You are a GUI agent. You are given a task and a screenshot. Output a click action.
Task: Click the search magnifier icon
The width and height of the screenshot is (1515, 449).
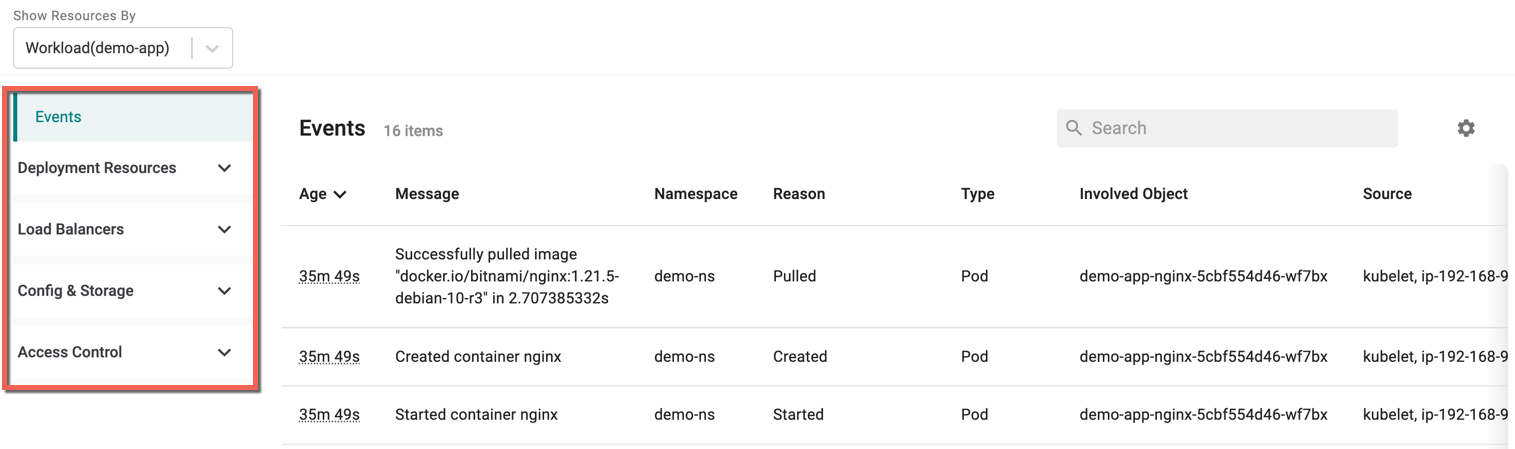[1074, 128]
